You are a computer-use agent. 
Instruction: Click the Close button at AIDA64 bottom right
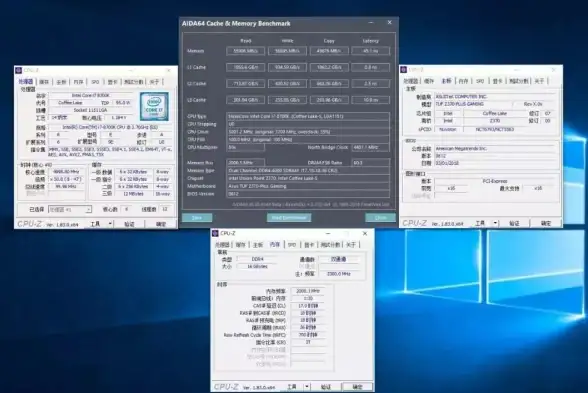point(380,218)
